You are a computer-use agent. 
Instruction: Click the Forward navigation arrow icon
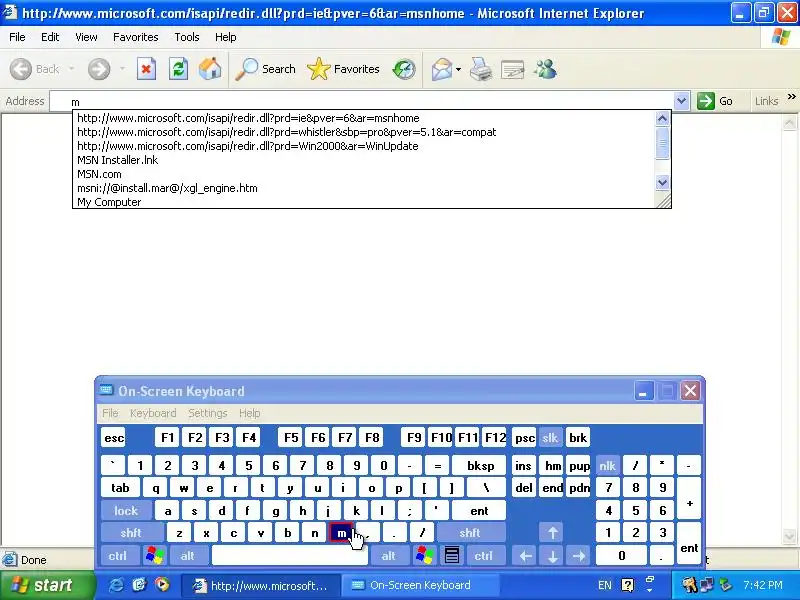pyautogui.click(x=99, y=69)
